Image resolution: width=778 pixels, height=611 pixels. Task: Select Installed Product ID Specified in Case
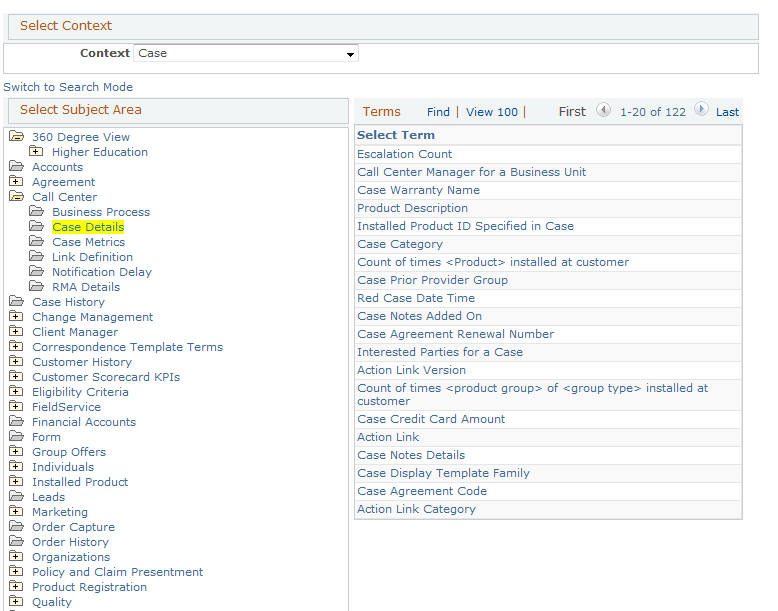pyautogui.click(x=465, y=226)
